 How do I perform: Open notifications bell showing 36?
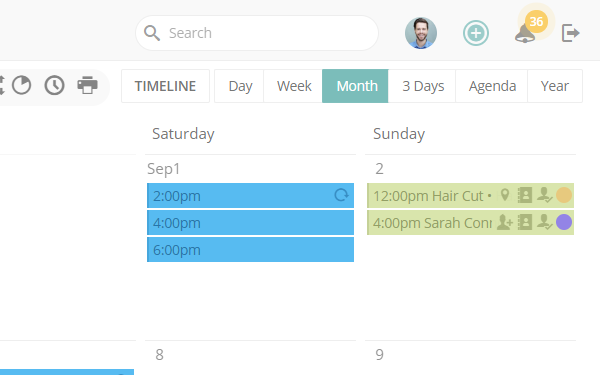(525, 34)
